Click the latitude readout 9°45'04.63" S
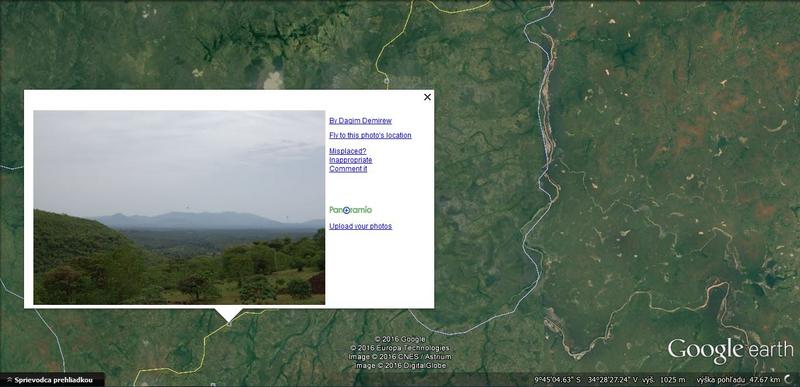The height and width of the screenshot is (387, 800). click(558, 380)
